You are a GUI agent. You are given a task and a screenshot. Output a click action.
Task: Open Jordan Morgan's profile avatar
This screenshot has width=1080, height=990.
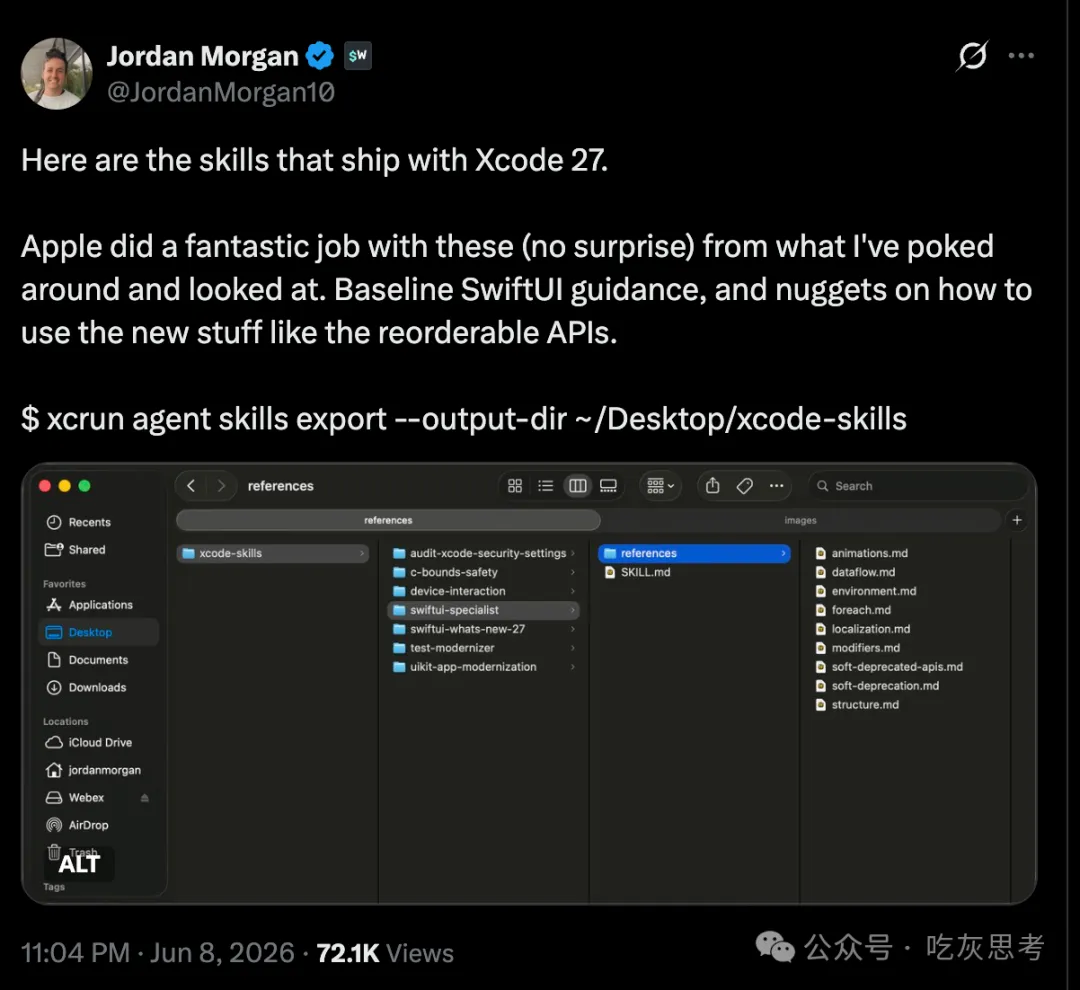click(x=56, y=74)
